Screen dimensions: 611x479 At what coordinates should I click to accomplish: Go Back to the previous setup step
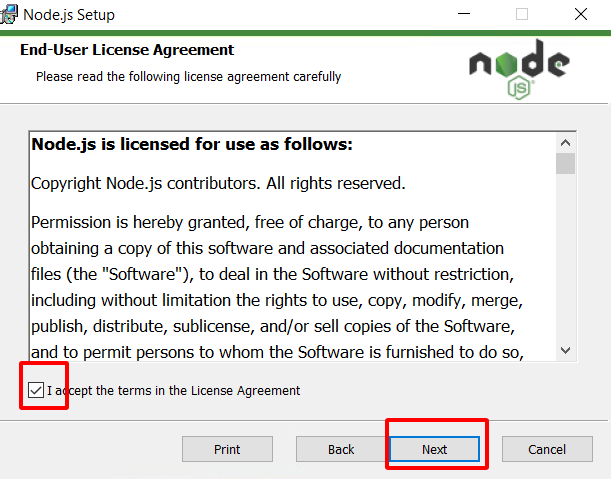coord(341,449)
